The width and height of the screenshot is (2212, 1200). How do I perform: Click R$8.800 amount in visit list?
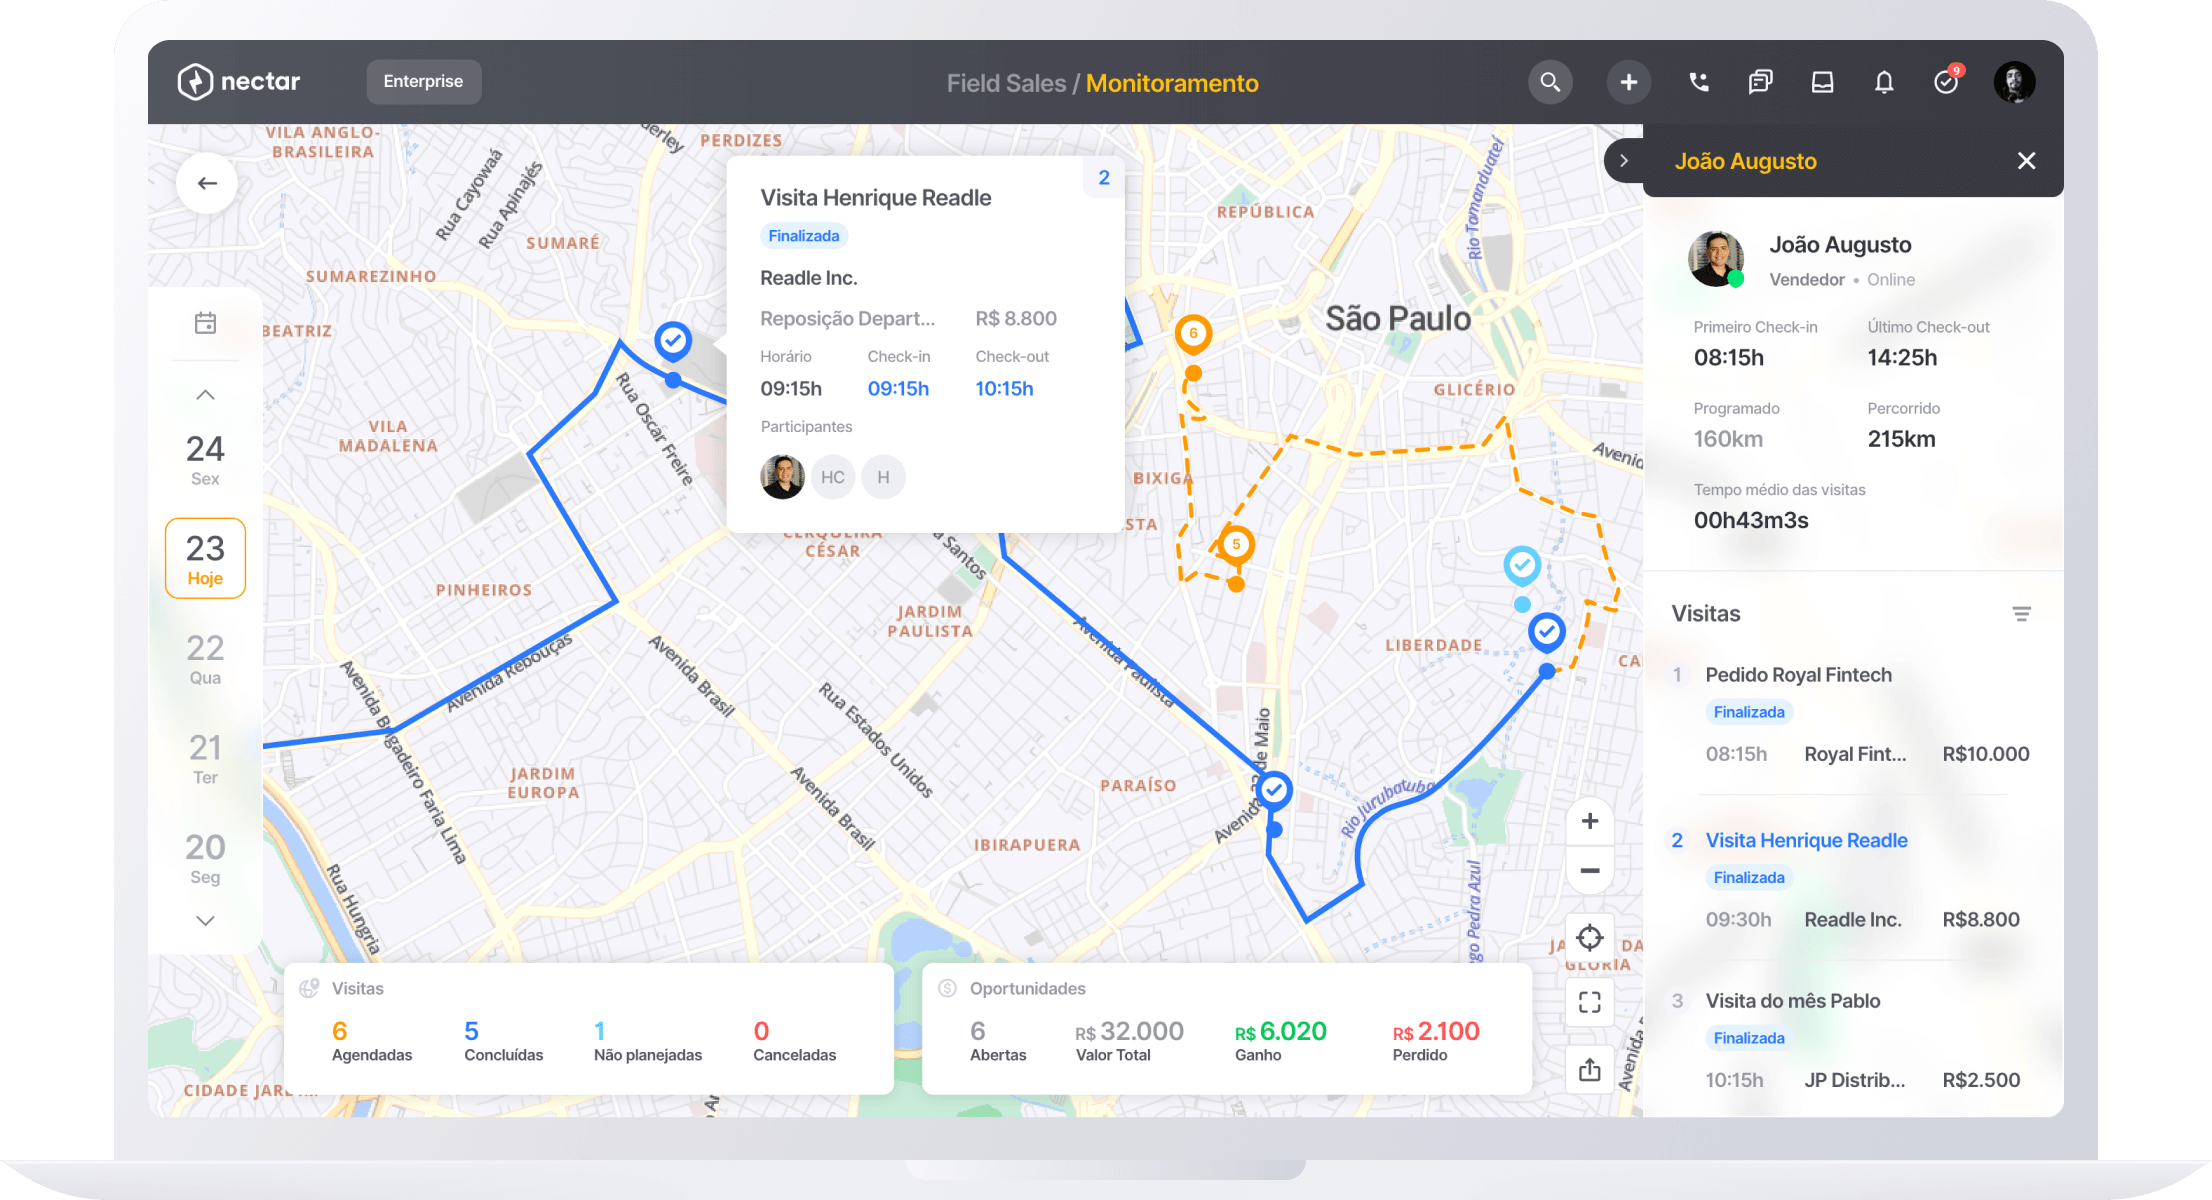[x=1981, y=919]
